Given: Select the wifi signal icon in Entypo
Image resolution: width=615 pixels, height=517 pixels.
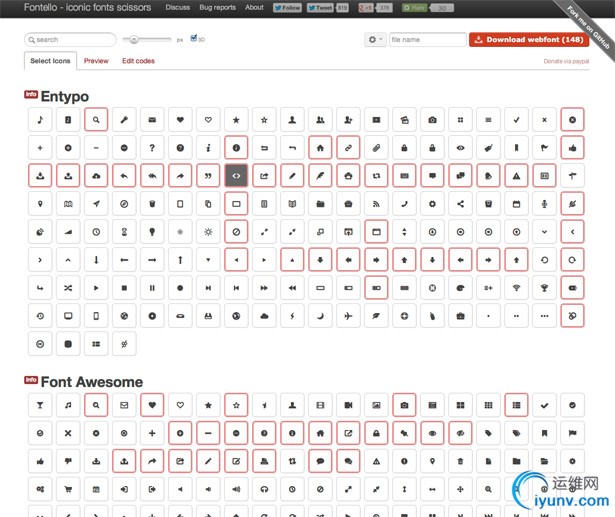Looking at the screenshot, I should coord(517,288).
